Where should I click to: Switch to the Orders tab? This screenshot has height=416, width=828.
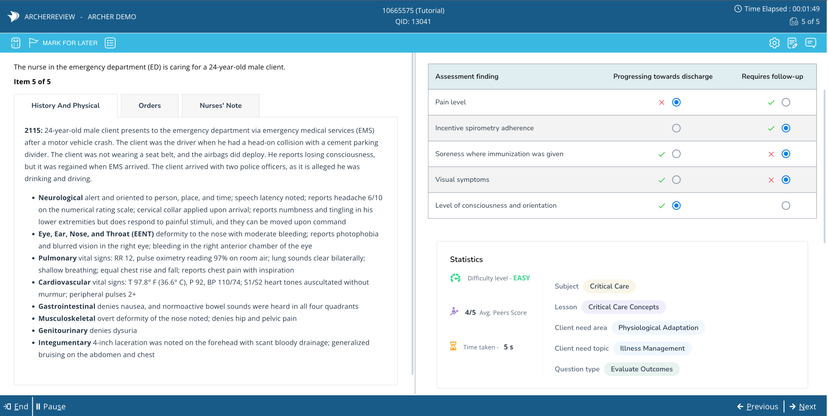pos(150,105)
